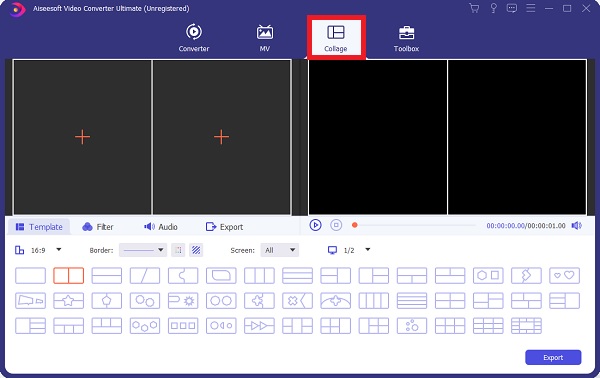Image resolution: width=600 pixels, height=378 pixels.
Task: Select the arch with cross template
Action: [x=336, y=301]
